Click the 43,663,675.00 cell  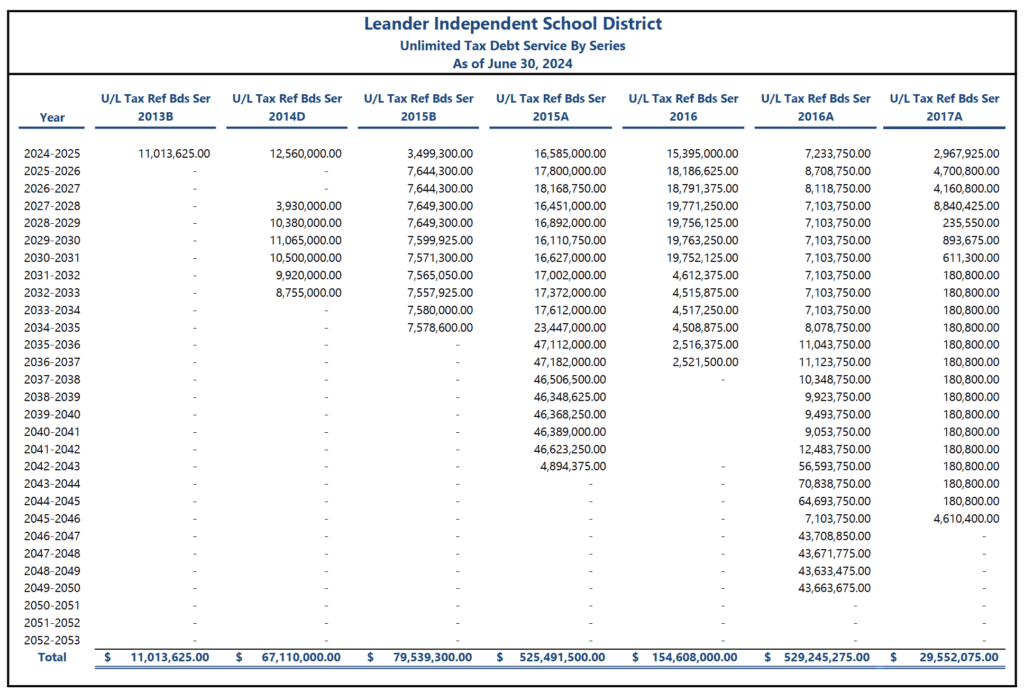[835, 588]
